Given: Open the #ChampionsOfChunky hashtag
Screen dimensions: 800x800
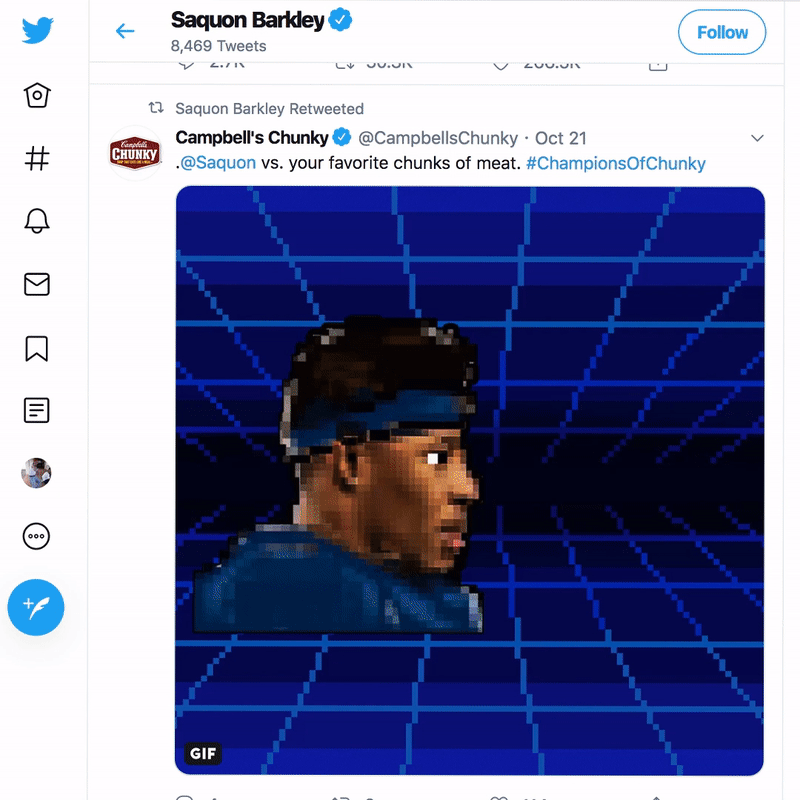Looking at the screenshot, I should coord(616,163).
